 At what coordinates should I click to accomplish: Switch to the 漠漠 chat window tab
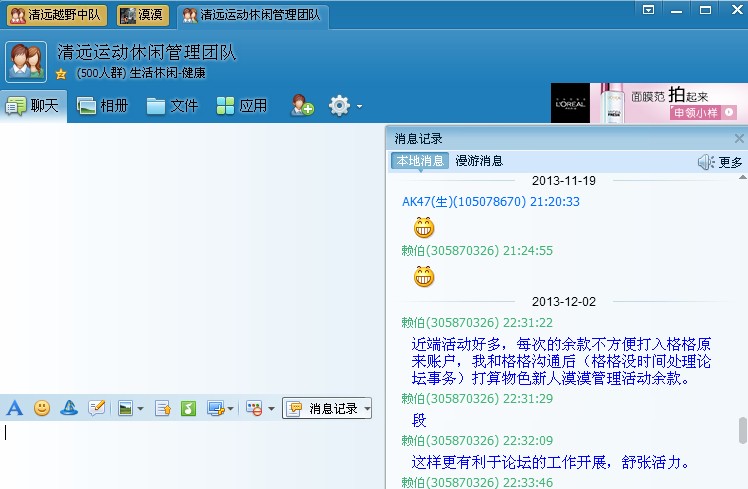143,15
